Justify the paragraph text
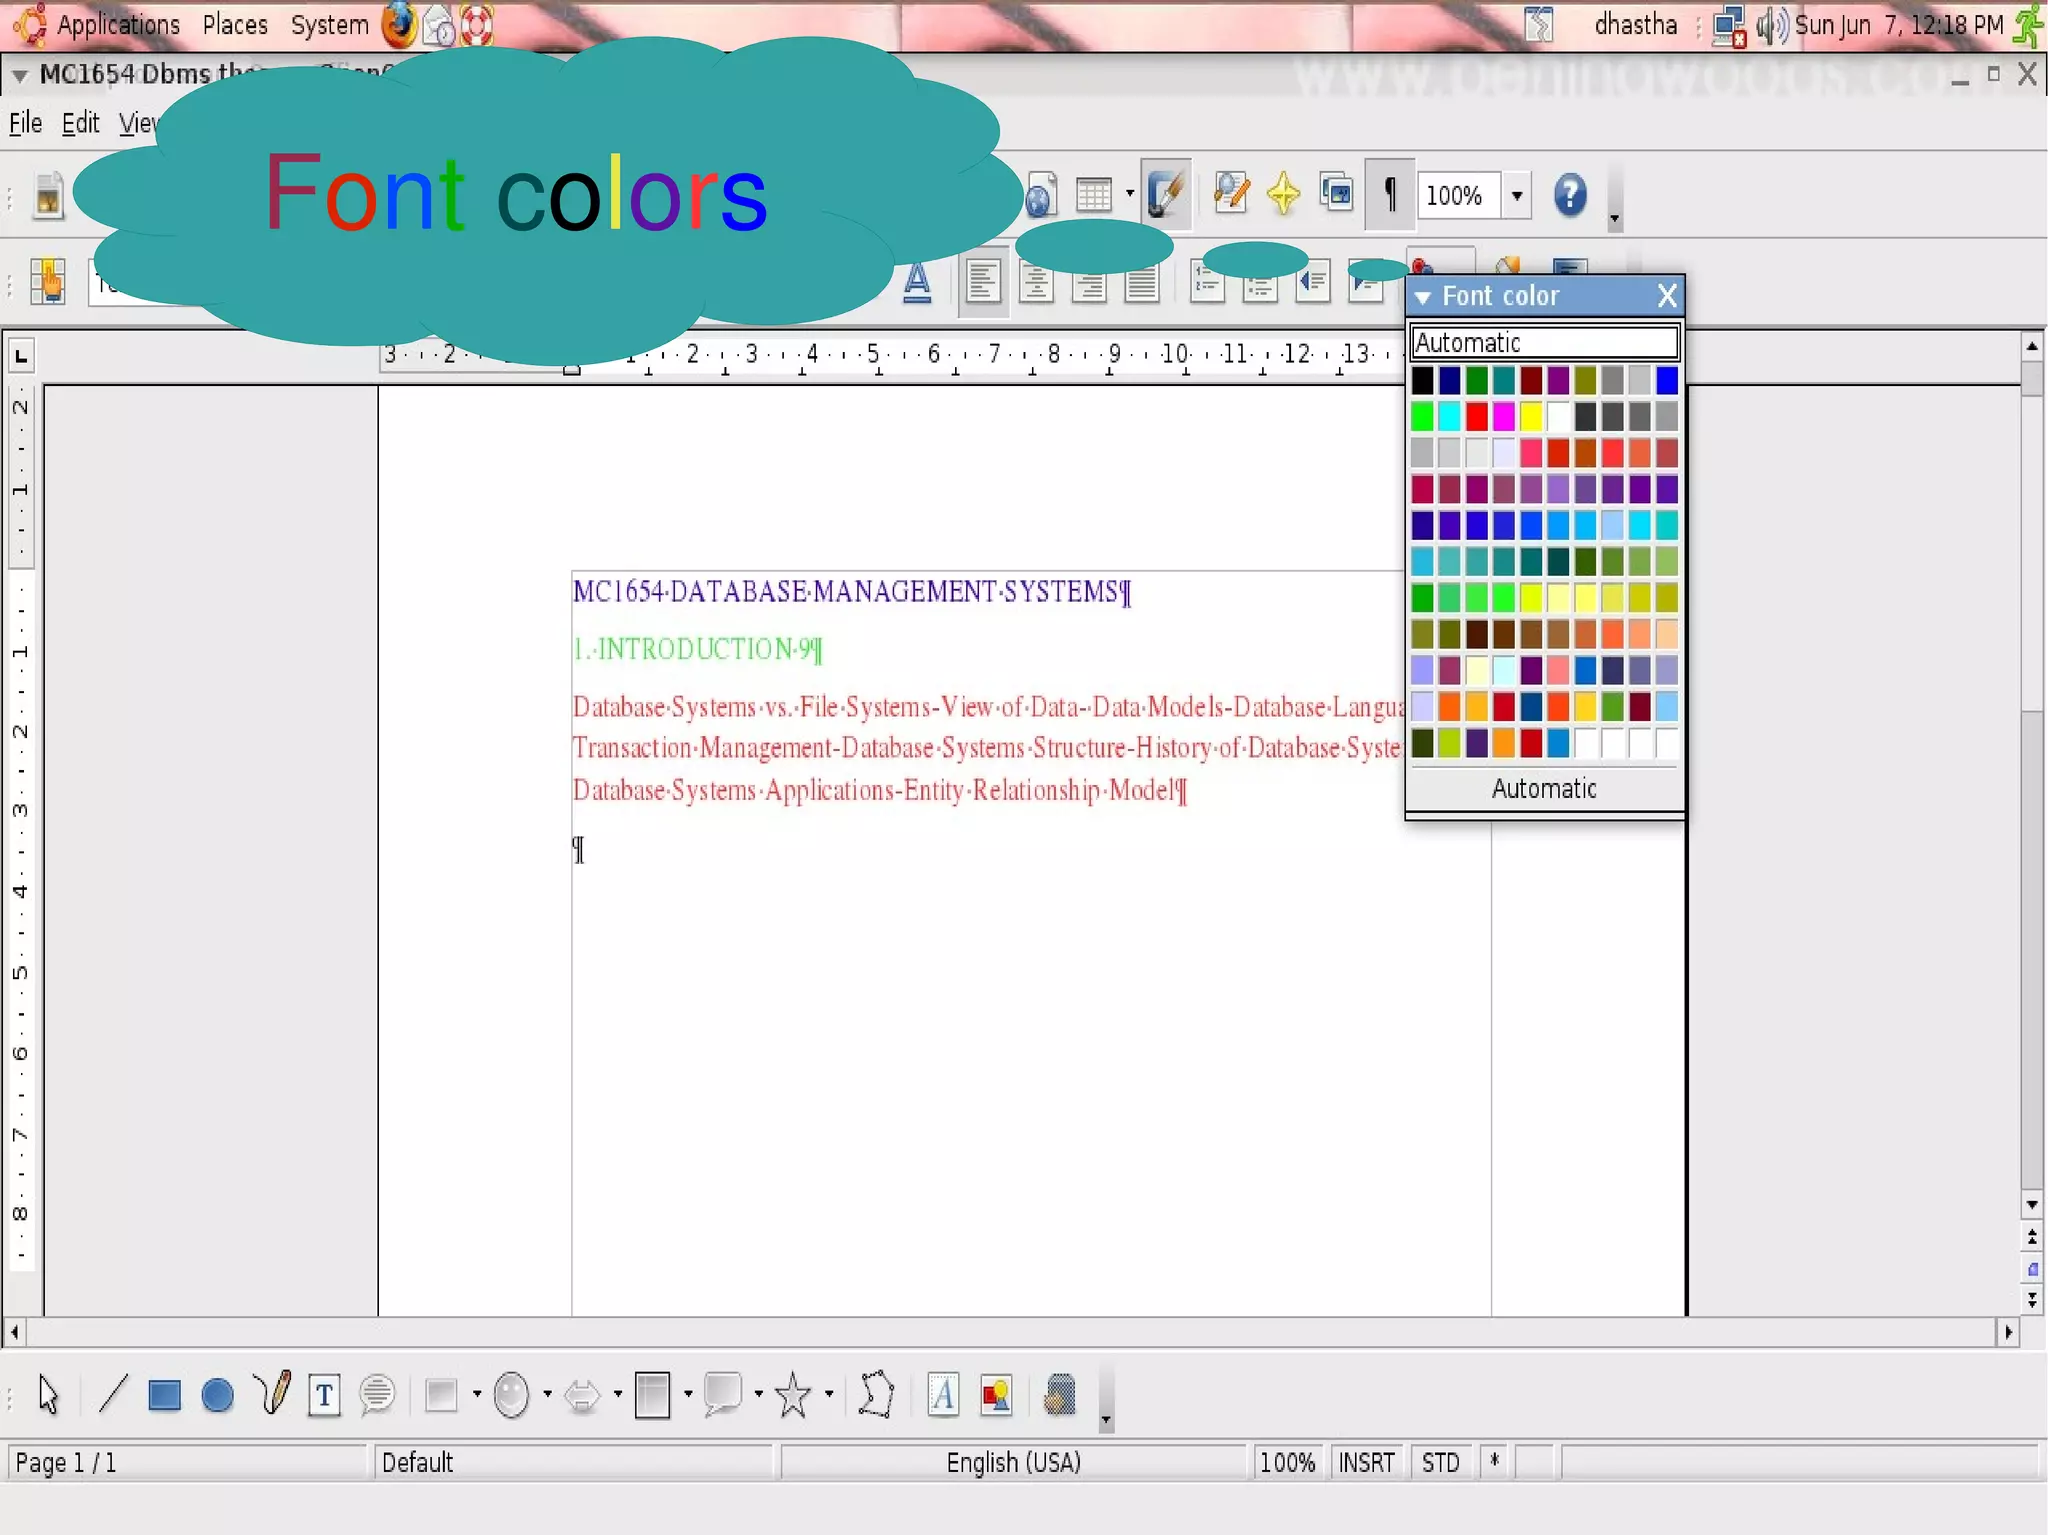Viewport: 2048px width, 1535px height. (1141, 284)
